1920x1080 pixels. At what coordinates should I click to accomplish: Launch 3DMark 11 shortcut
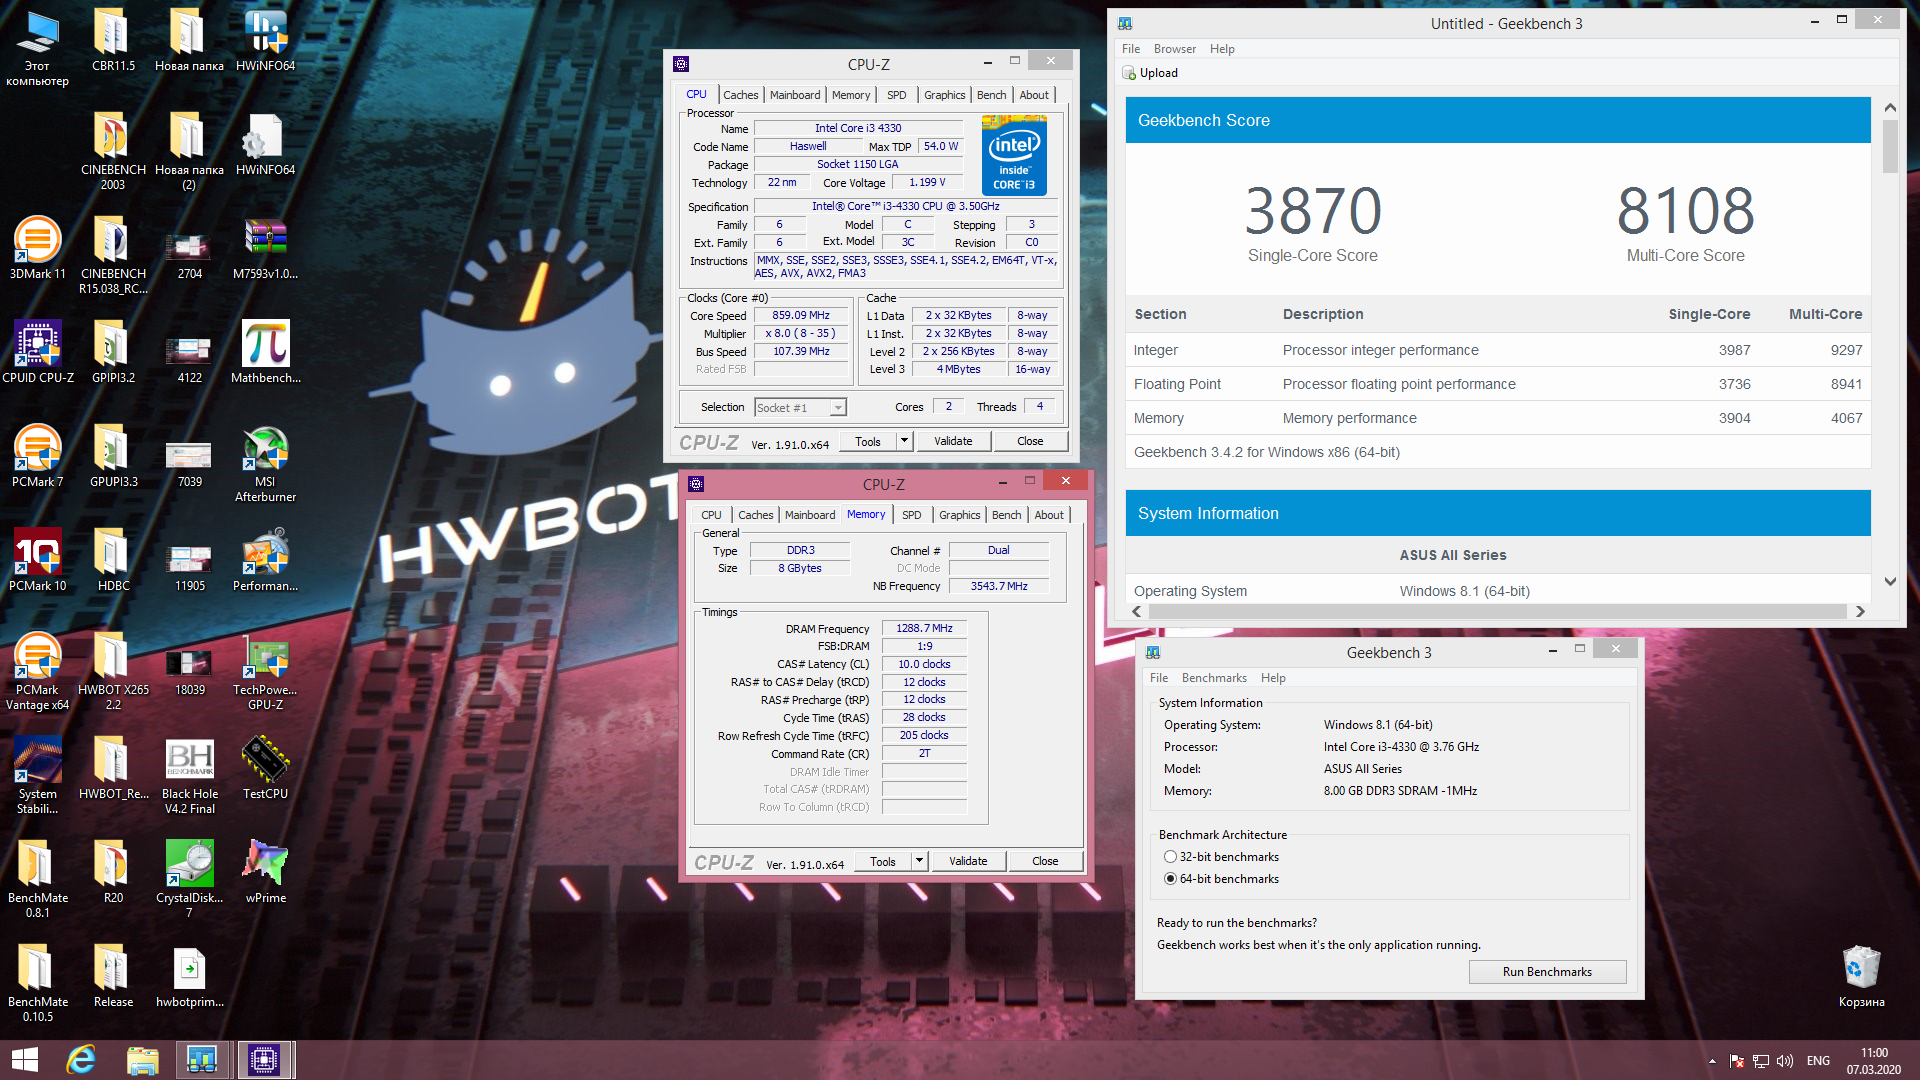tap(37, 249)
